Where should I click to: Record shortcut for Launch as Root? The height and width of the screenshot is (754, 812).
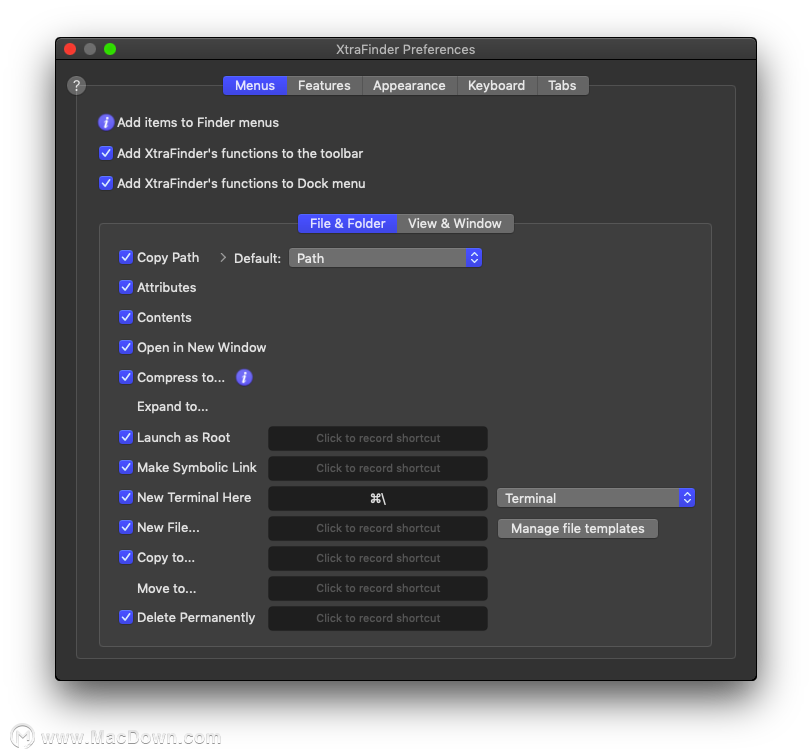tap(378, 438)
